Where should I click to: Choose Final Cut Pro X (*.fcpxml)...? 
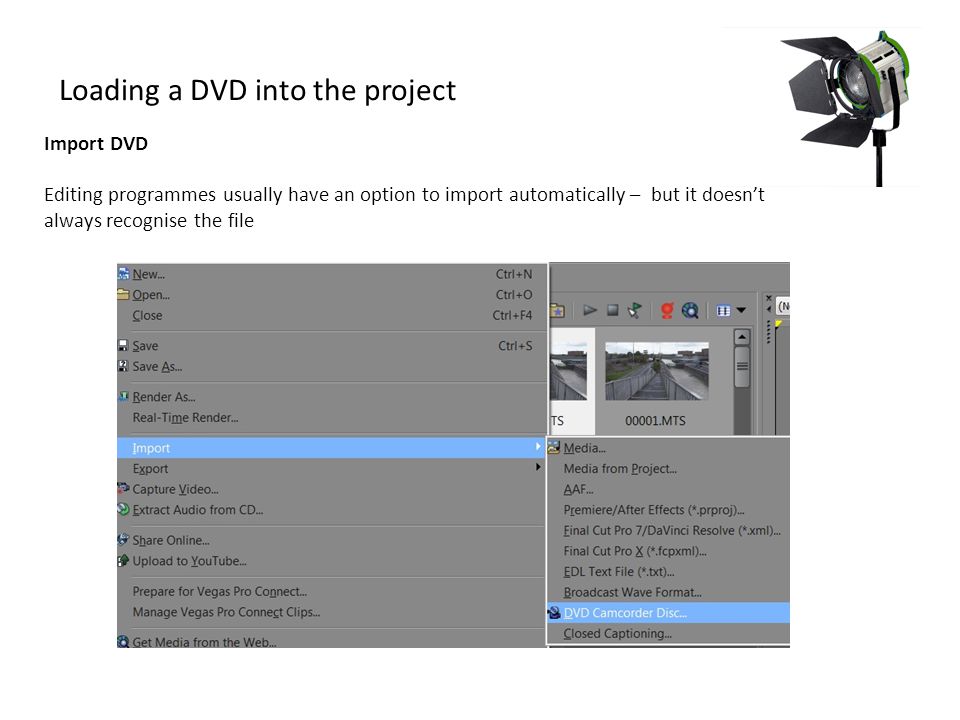pyautogui.click(x=669, y=551)
